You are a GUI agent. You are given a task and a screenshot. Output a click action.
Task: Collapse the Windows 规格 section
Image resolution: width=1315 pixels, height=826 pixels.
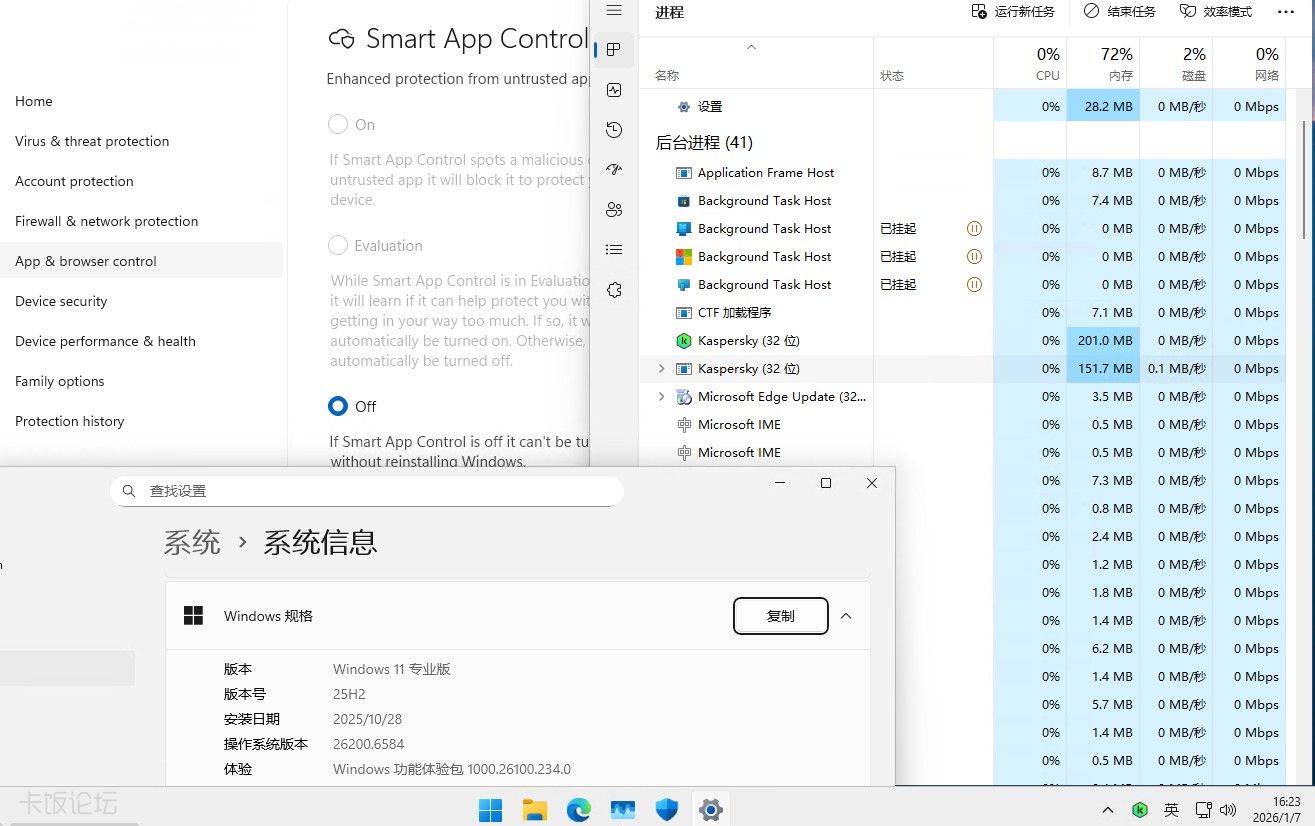tap(846, 616)
